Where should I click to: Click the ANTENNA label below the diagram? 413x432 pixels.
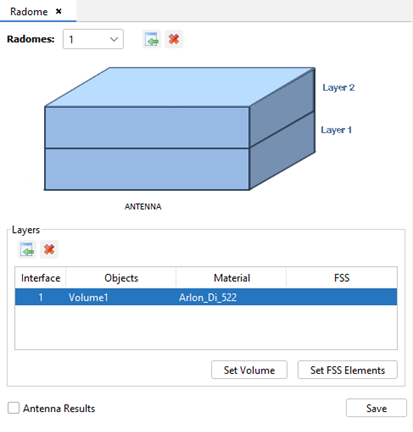tap(143, 207)
